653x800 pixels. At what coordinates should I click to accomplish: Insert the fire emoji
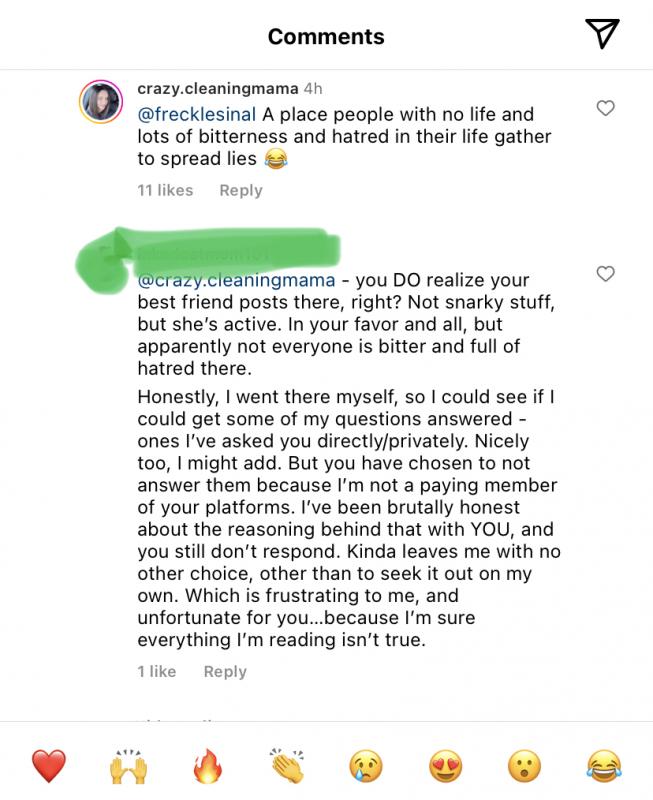208,768
